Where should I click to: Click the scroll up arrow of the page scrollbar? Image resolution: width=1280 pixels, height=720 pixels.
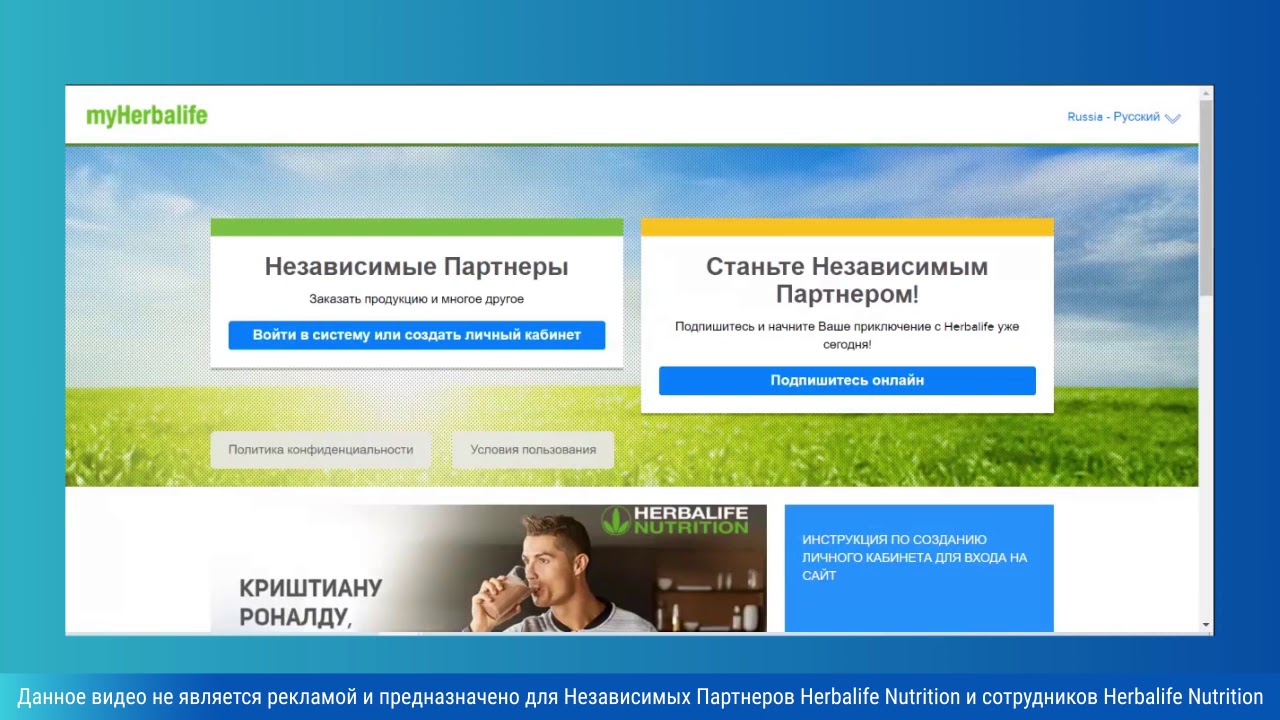1206,94
